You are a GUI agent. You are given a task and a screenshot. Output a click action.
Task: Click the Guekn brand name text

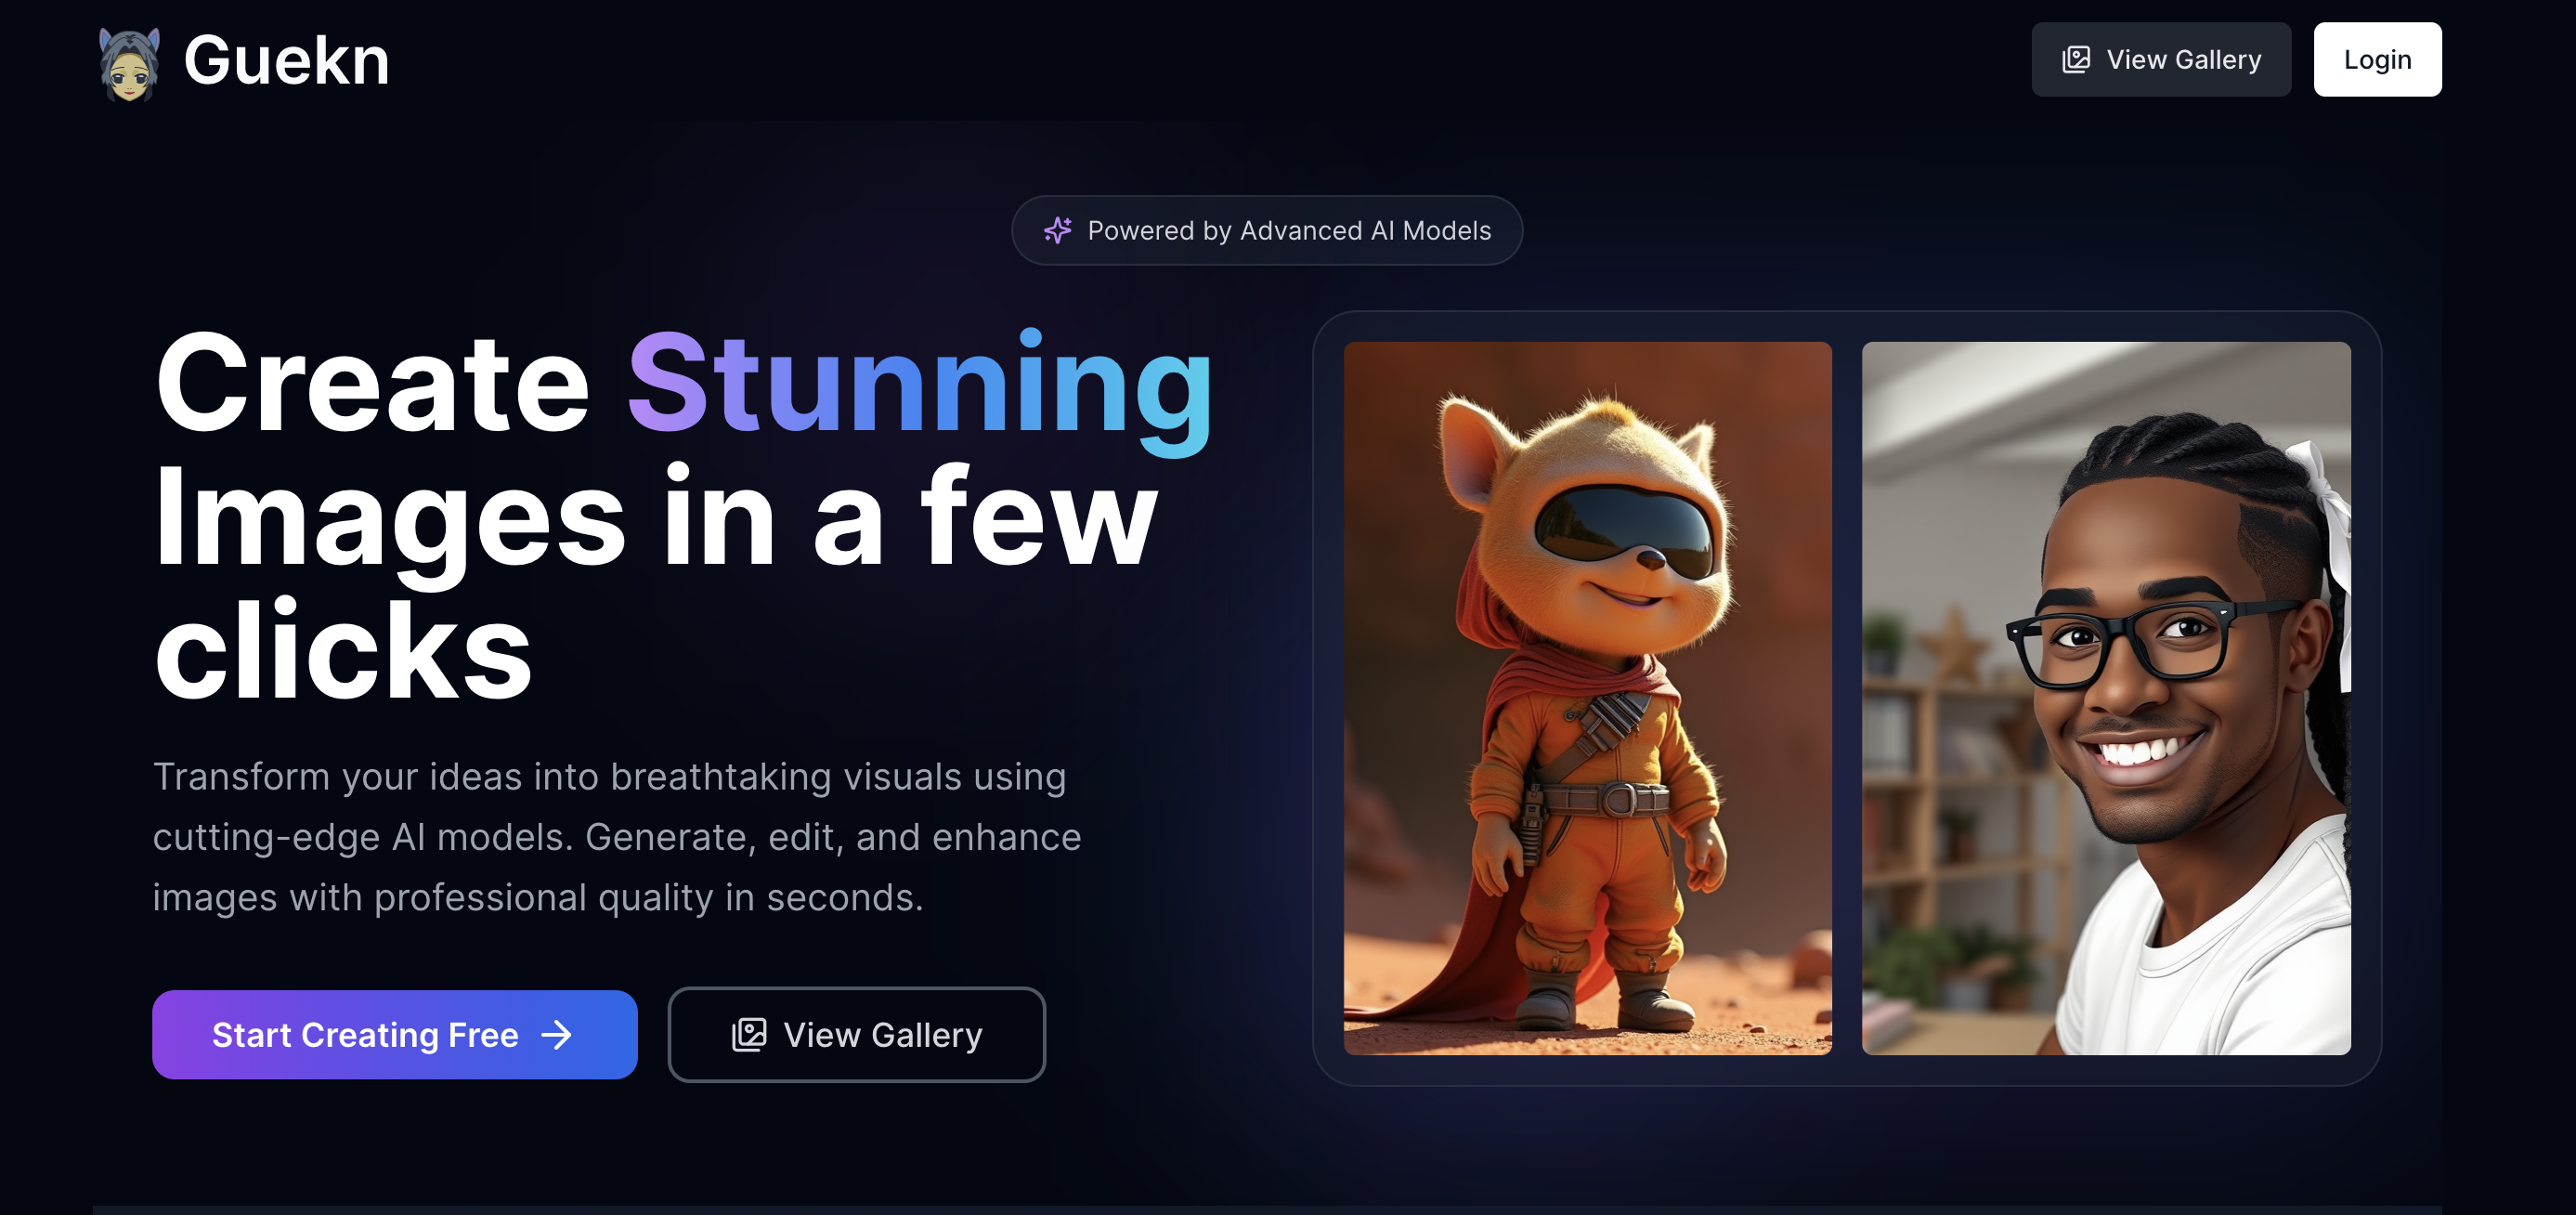point(286,61)
